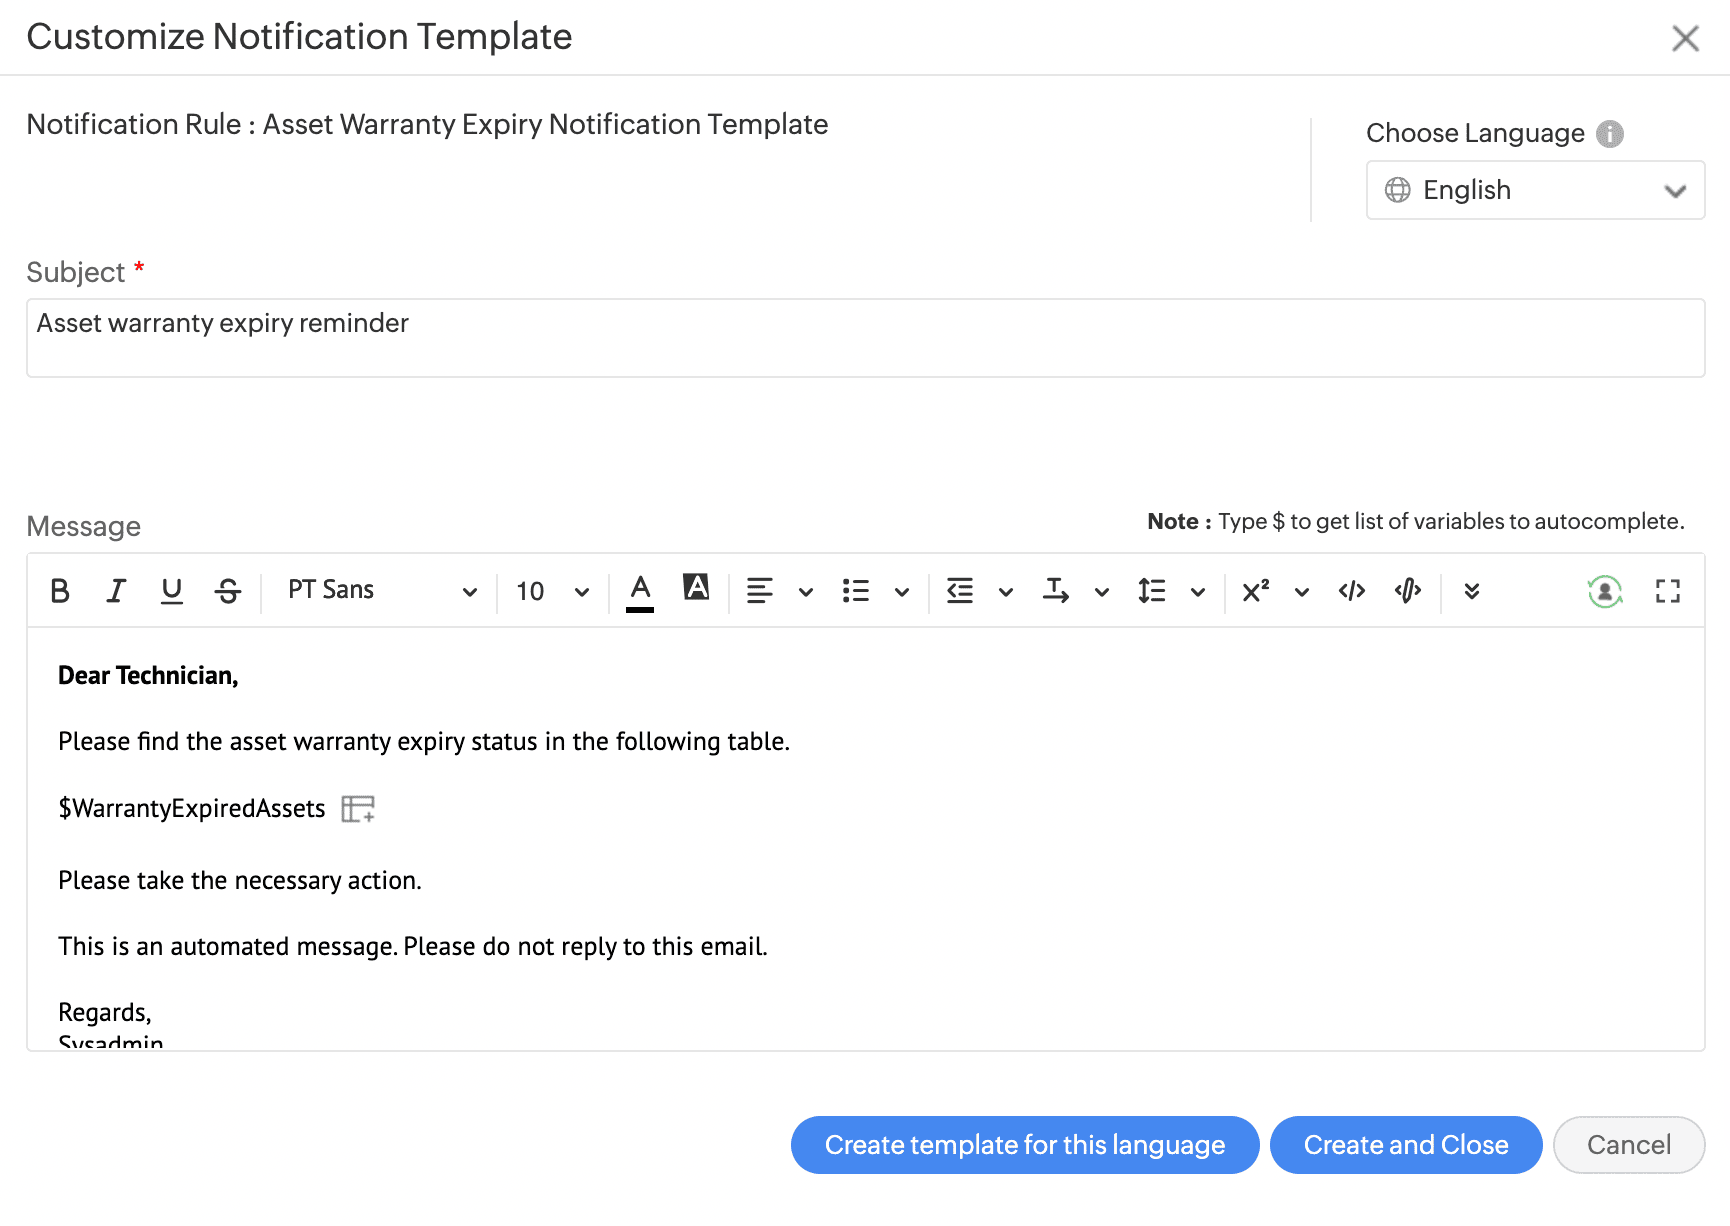Open the PT Sans font family dropdown
This screenshot has width=1730, height=1226.
coord(382,591)
